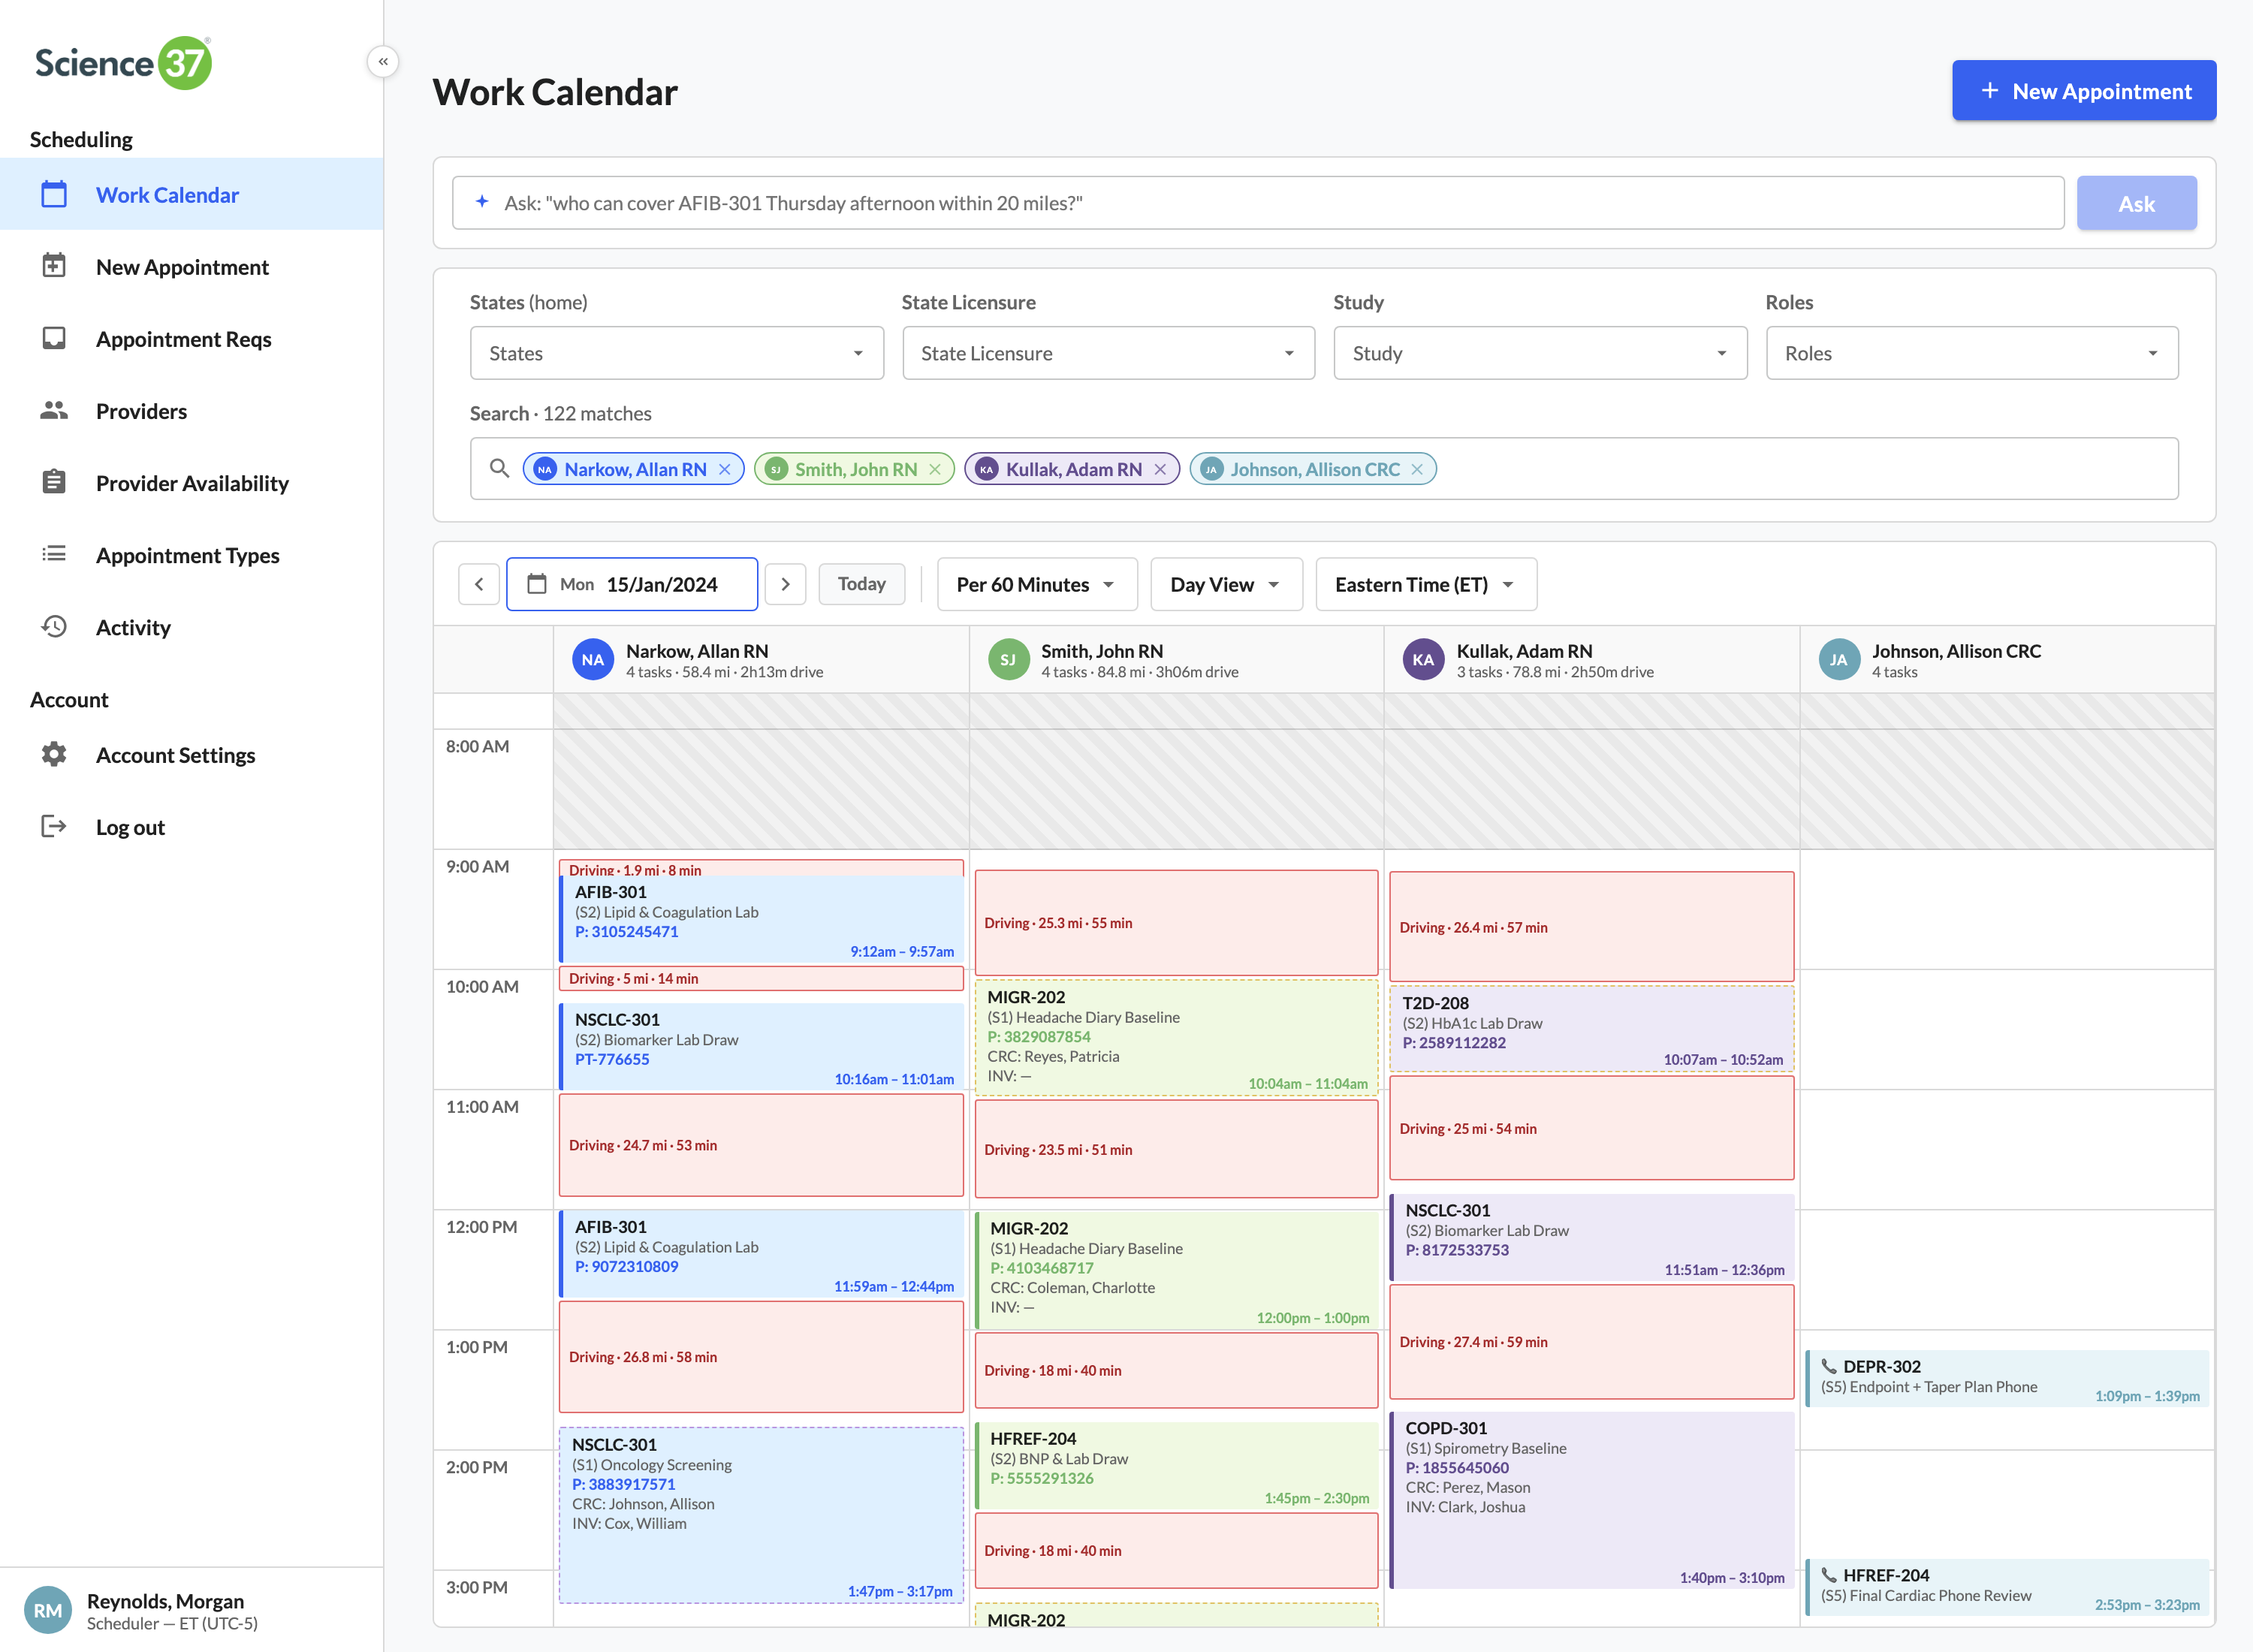Click the RM user avatar at bottom left

point(48,1610)
